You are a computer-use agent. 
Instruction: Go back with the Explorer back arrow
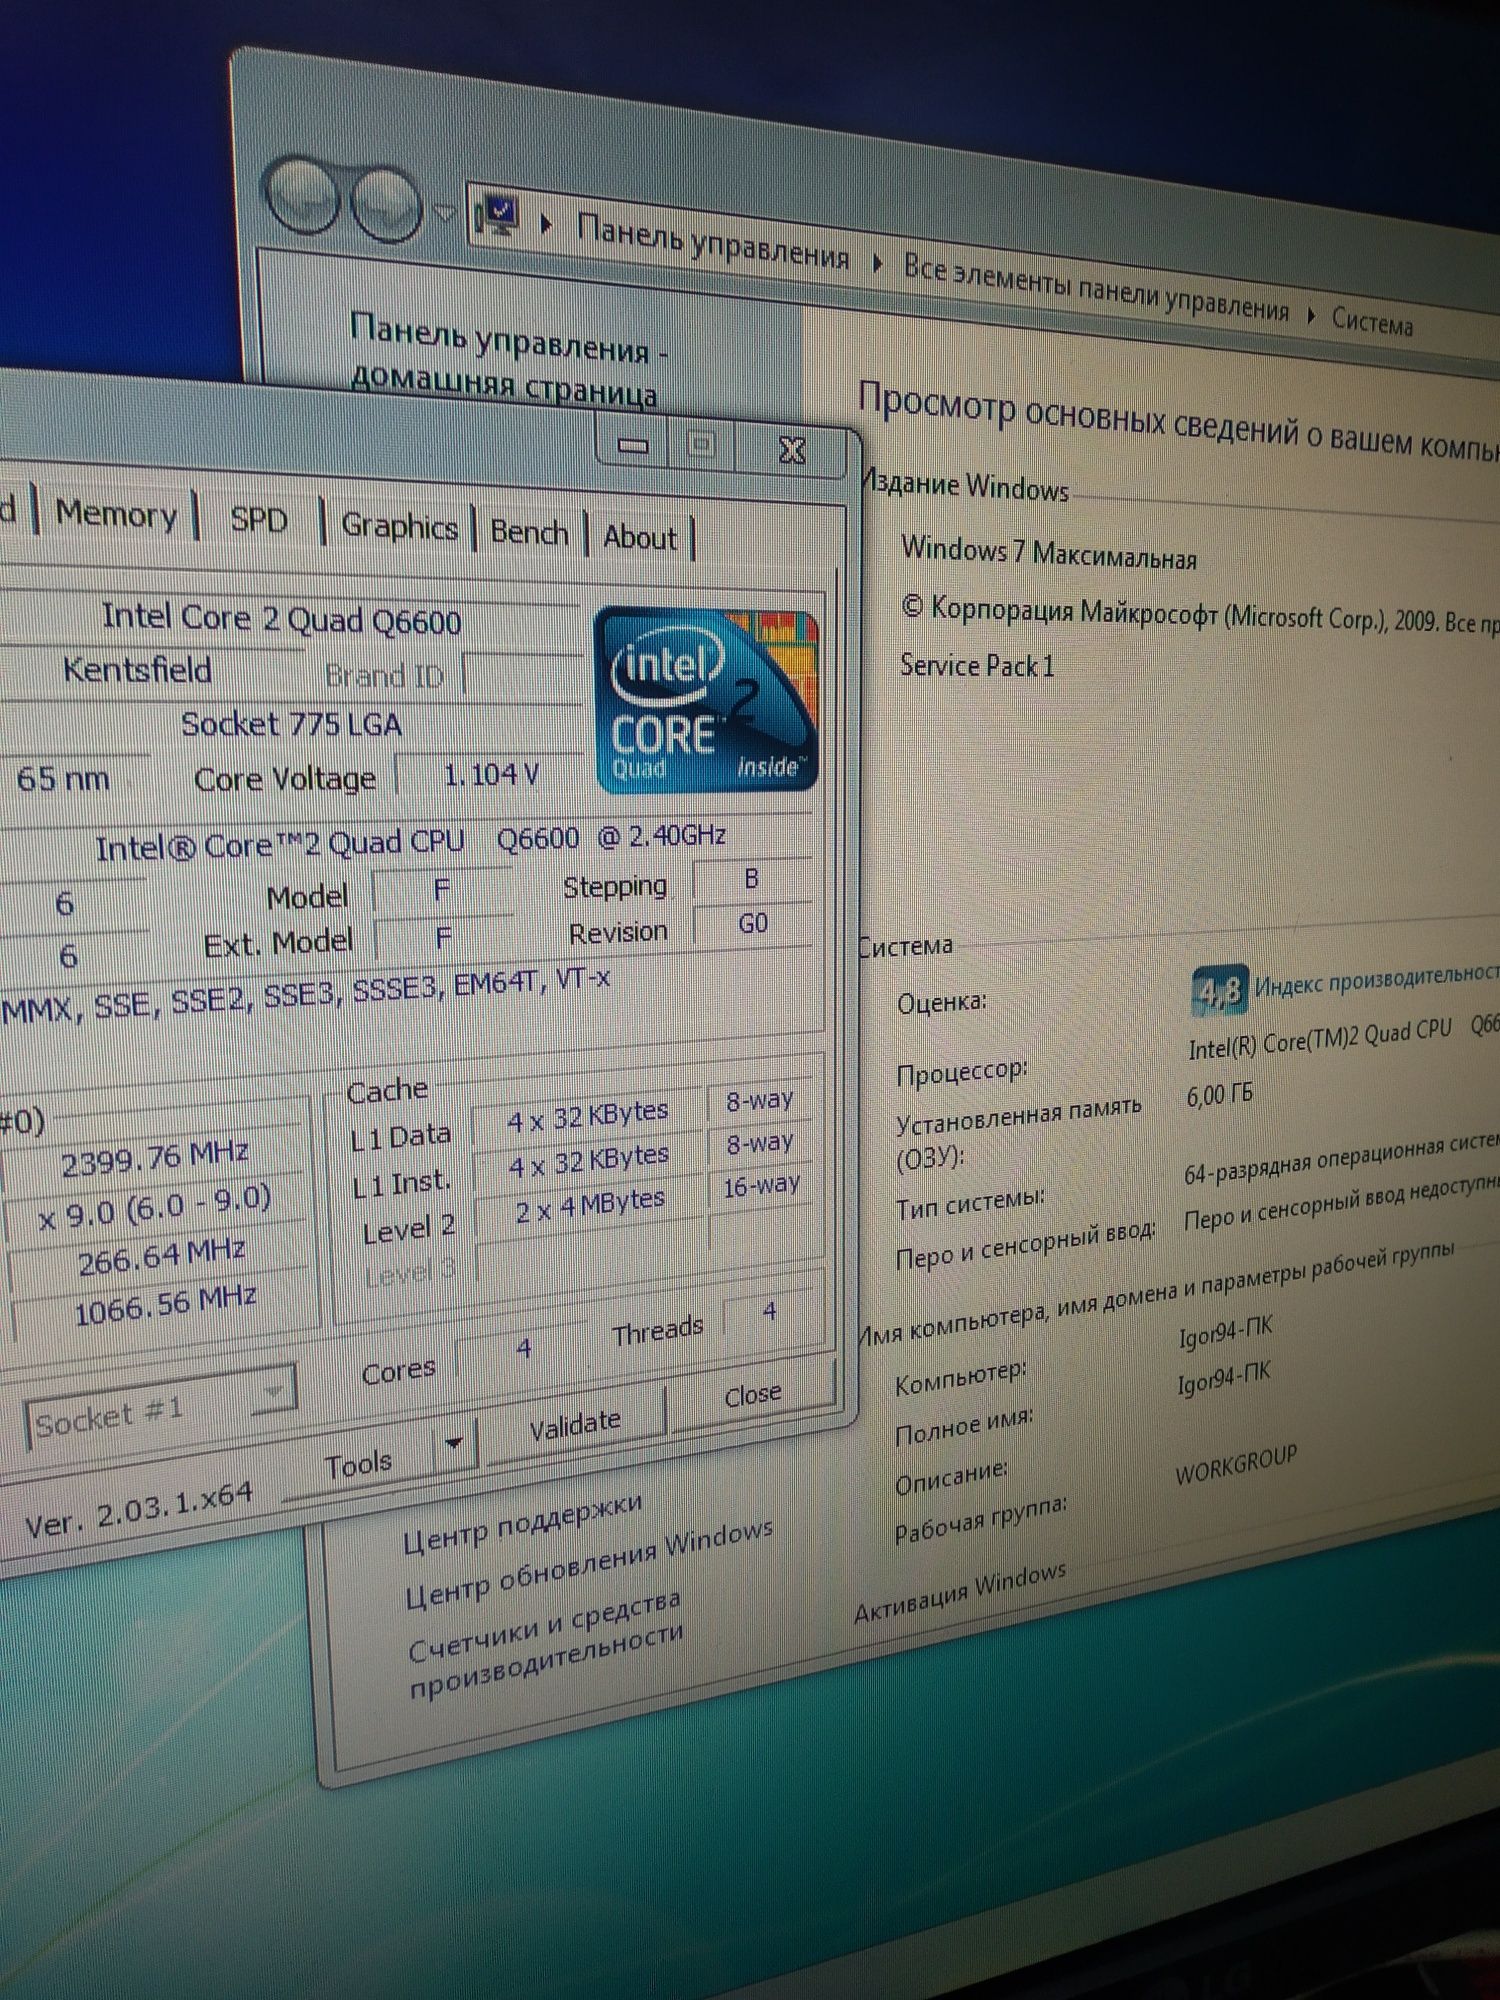(304, 194)
